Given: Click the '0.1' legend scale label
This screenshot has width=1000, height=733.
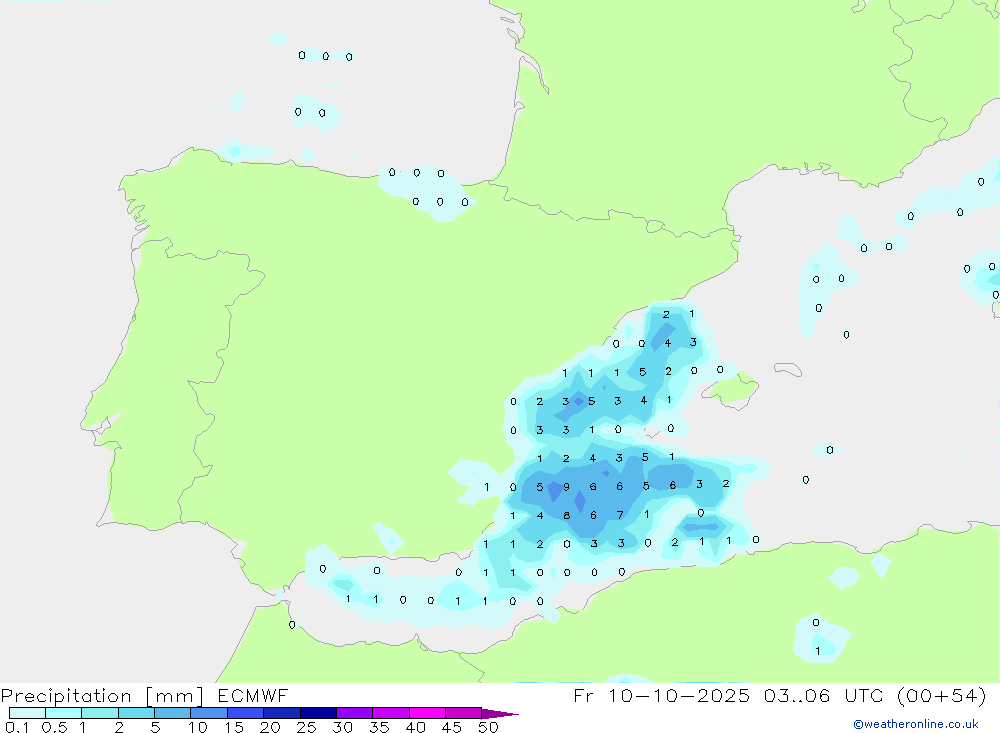Looking at the screenshot, I should pos(17,727).
